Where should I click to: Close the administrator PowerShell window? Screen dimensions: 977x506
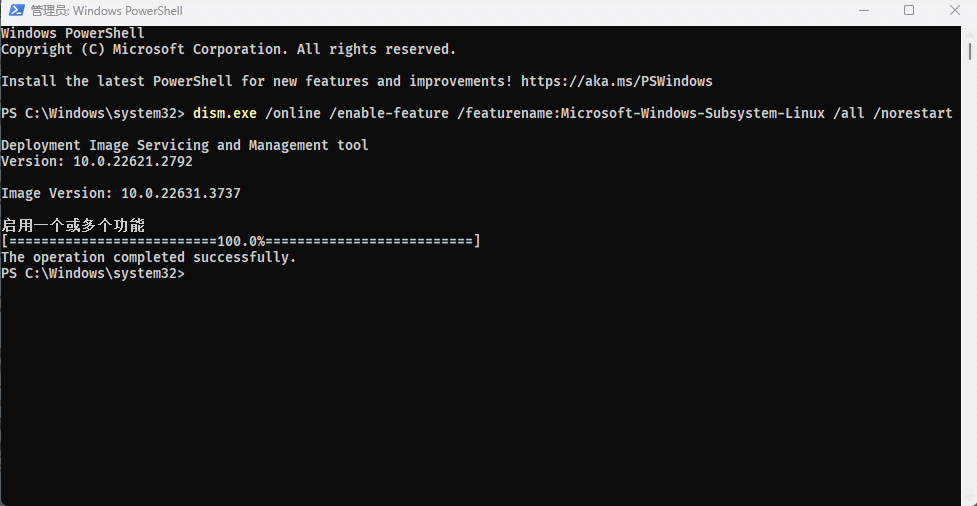pyautogui.click(x=953, y=11)
